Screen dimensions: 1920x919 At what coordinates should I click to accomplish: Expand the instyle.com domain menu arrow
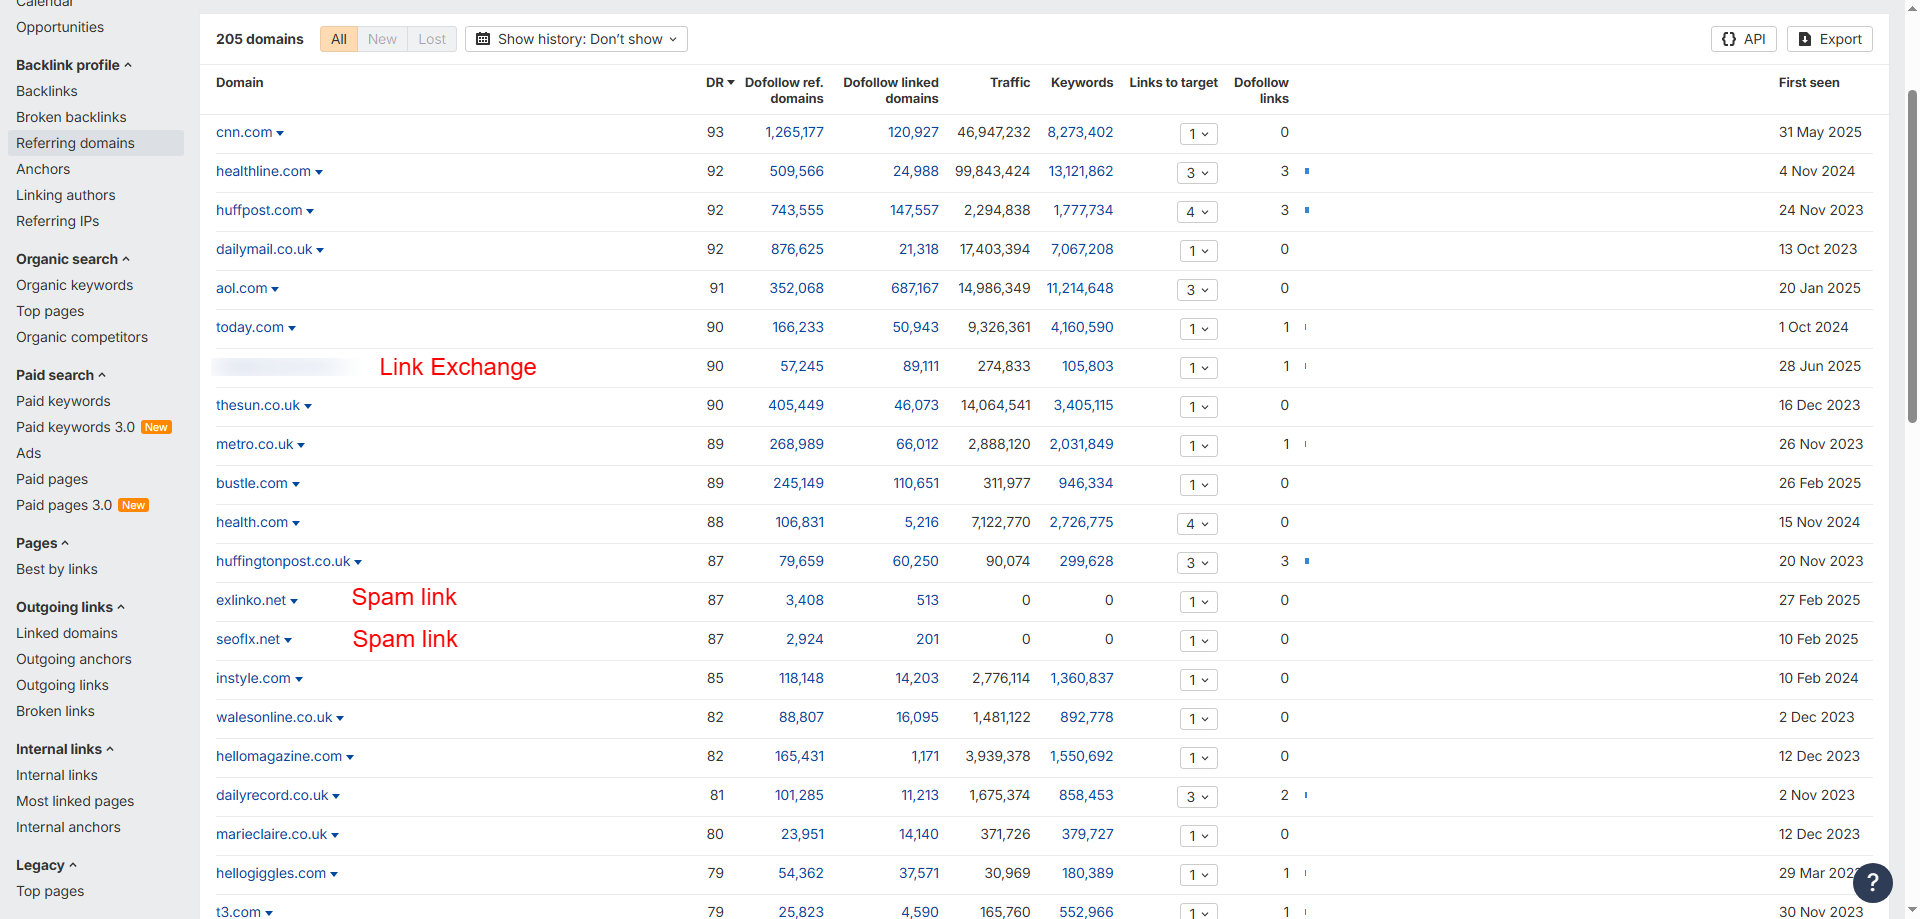[x=299, y=679]
